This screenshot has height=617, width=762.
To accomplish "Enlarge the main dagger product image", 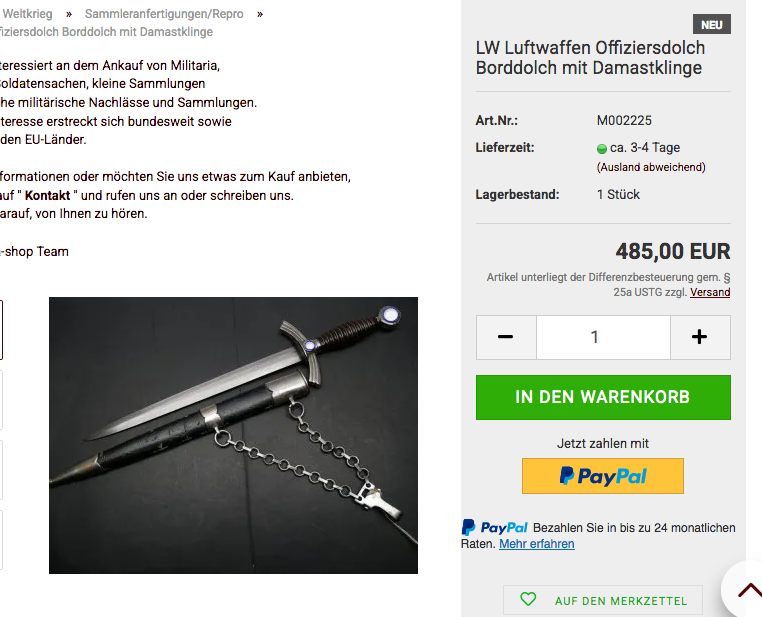I will click(x=233, y=435).
